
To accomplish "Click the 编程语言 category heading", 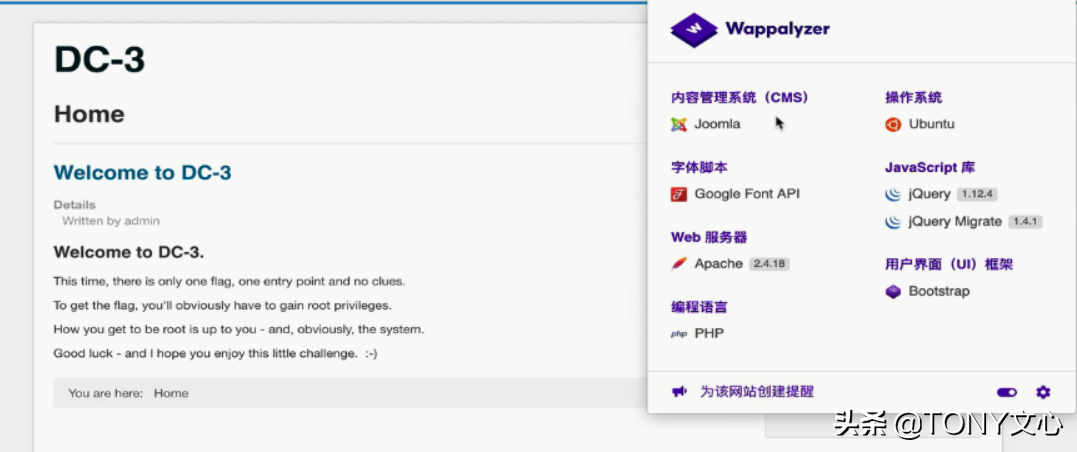I will point(699,307).
